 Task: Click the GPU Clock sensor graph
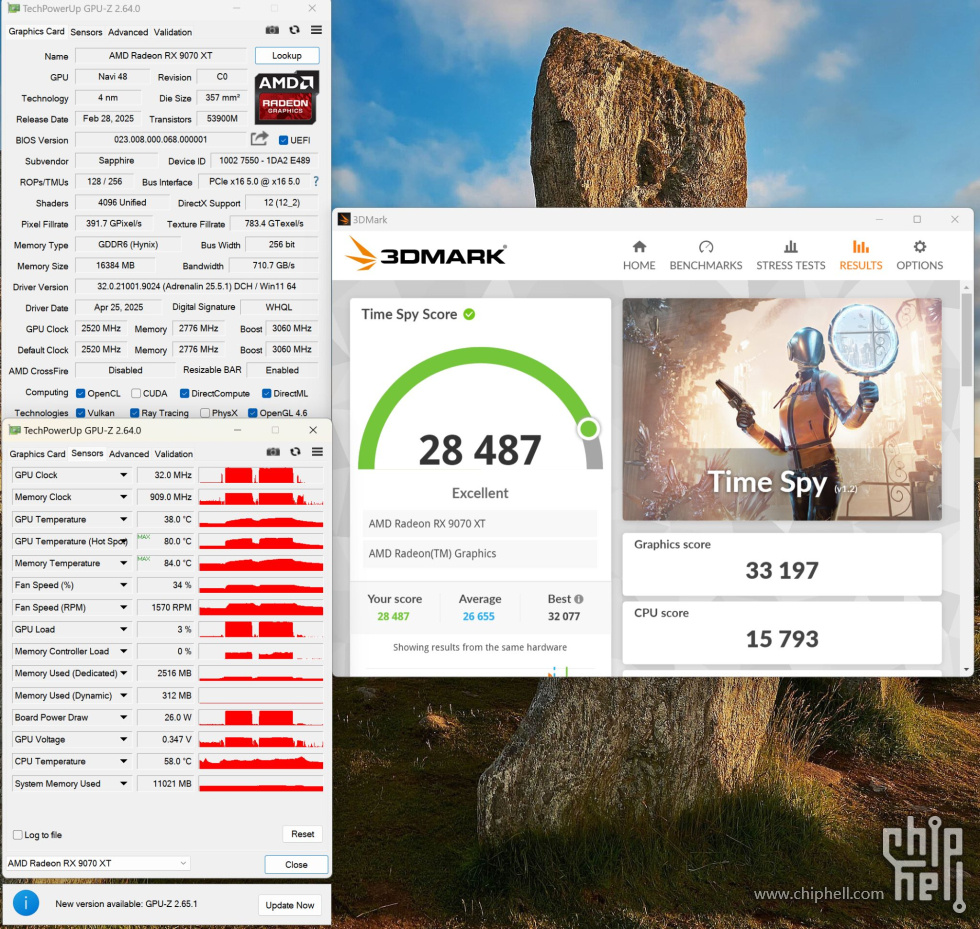pos(261,475)
